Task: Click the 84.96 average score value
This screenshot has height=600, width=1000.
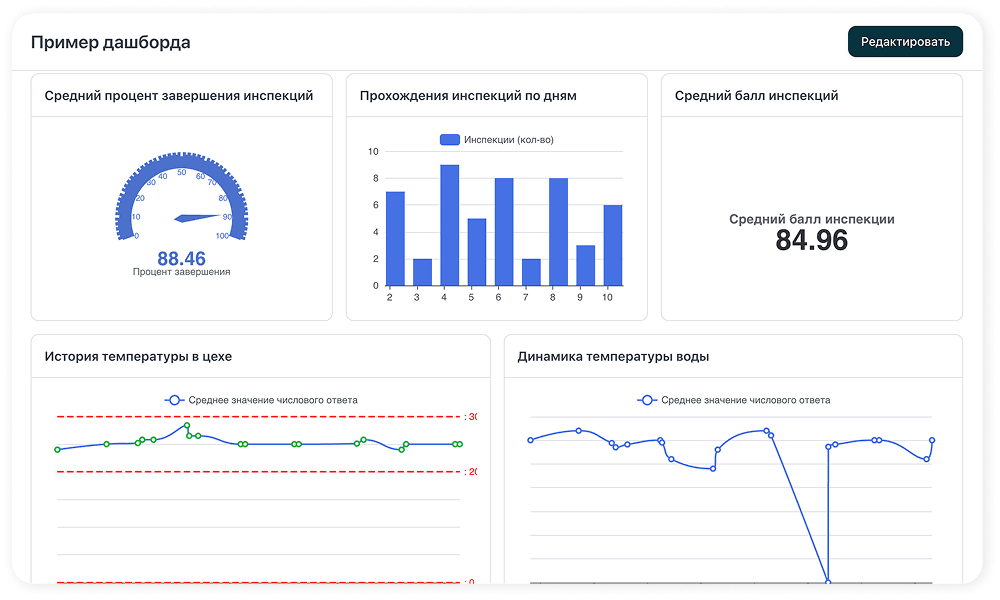Action: point(811,240)
